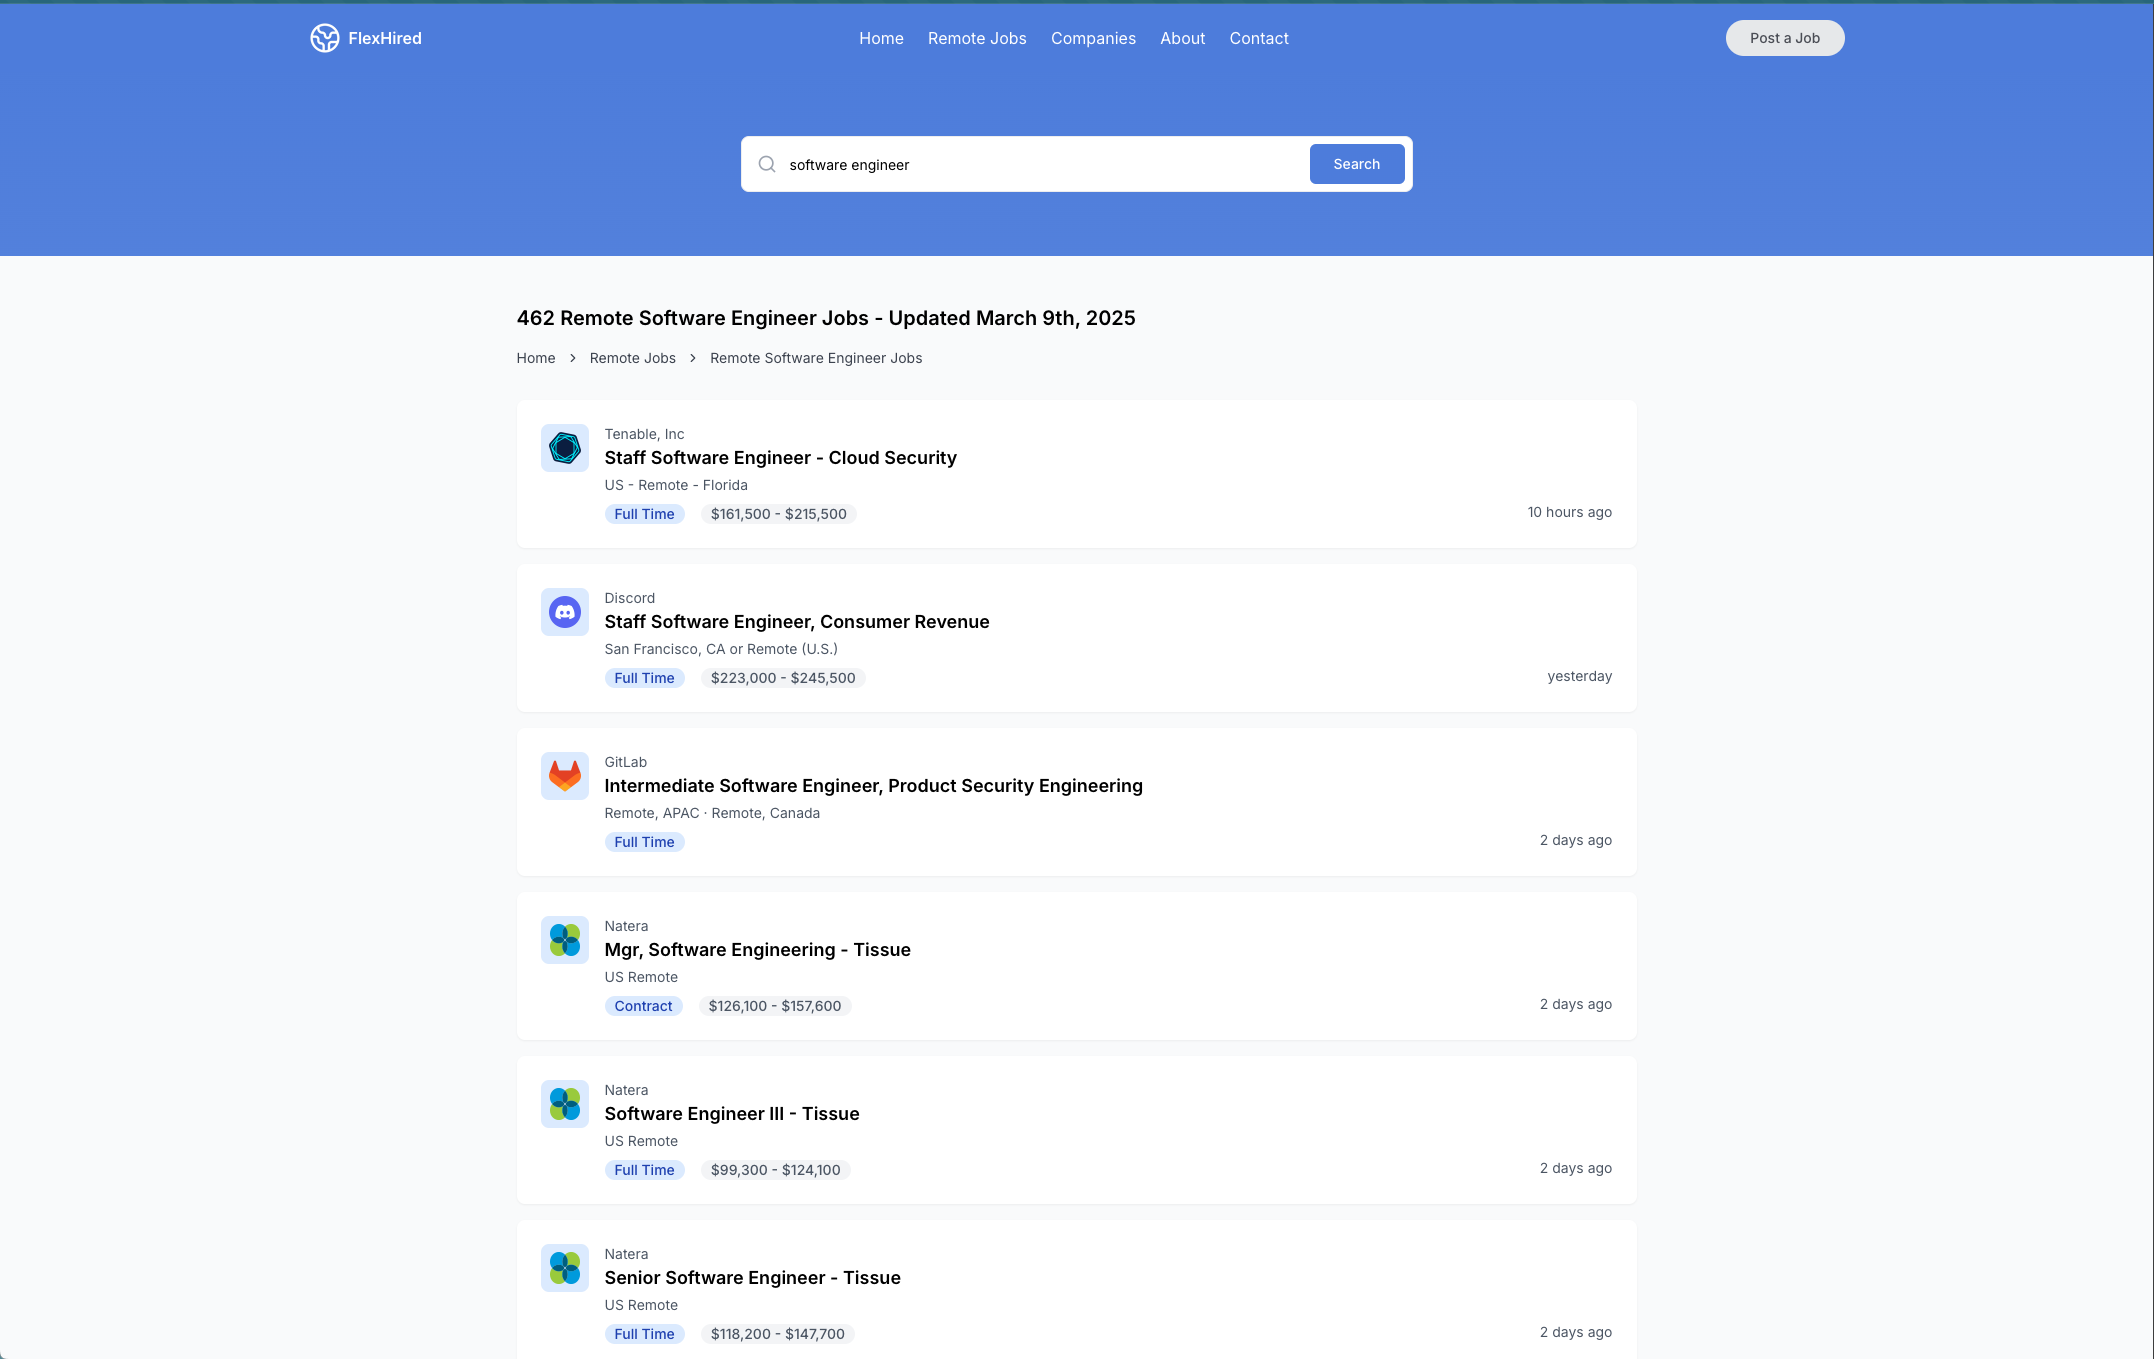Open Mgr, Software Engineering - Tissue job

pos(758,949)
